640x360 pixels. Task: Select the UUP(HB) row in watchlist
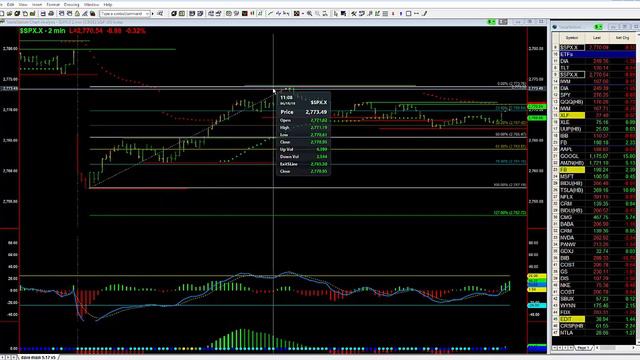pyautogui.click(x=595, y=129)
